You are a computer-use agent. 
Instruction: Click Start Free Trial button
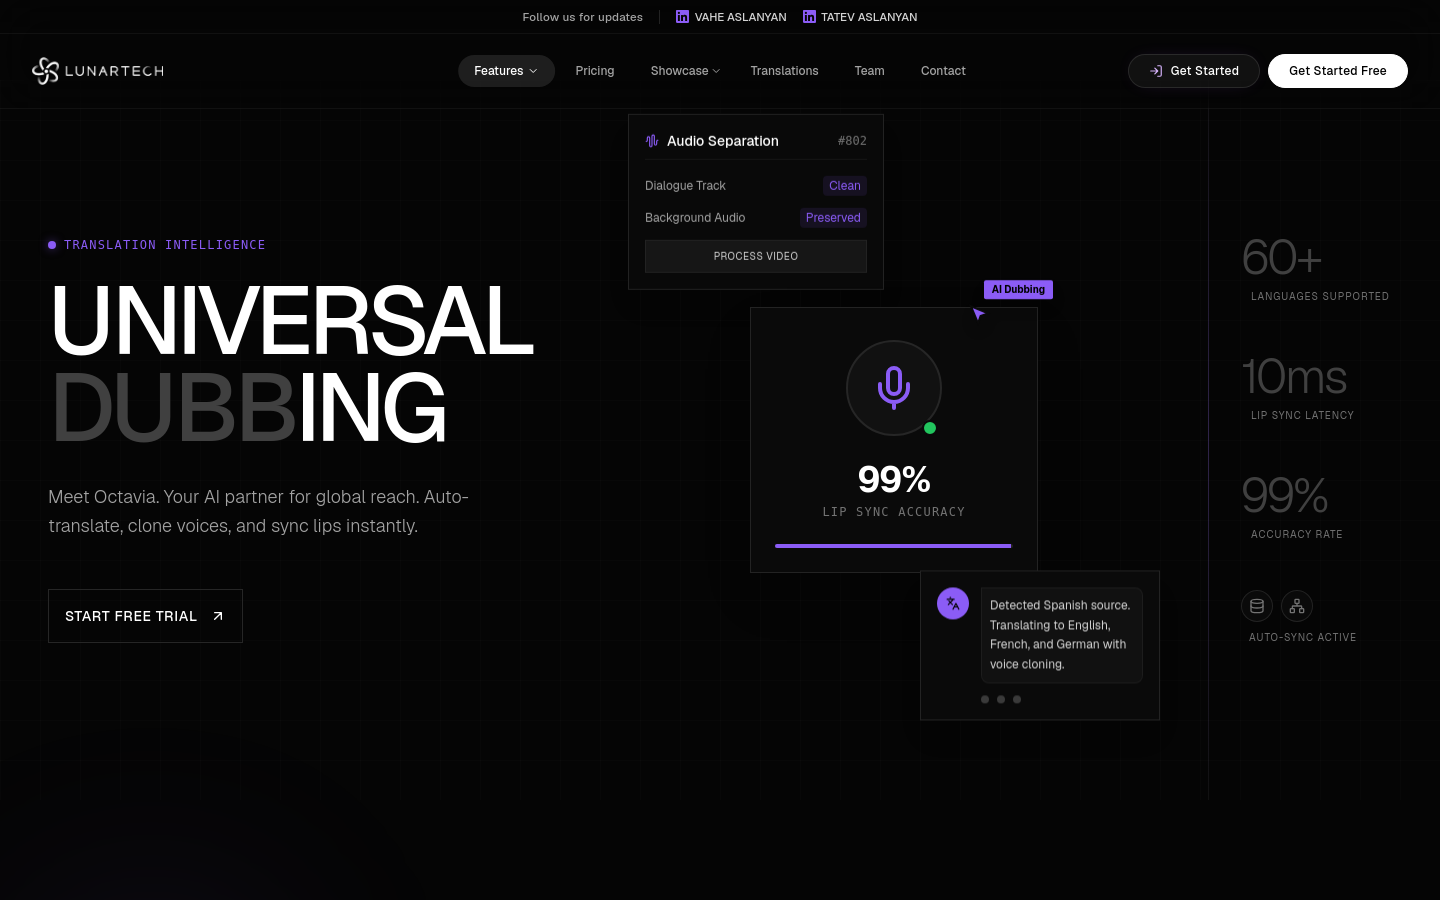pyautogui.click(x=145, y=616)
